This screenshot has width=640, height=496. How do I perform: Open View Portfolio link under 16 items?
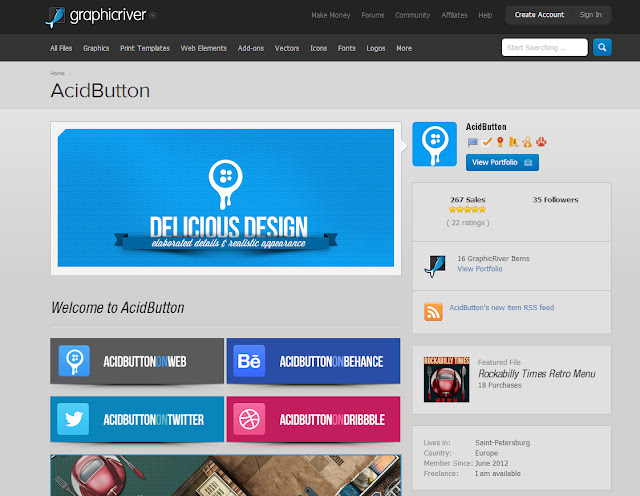tap(480, 269)
